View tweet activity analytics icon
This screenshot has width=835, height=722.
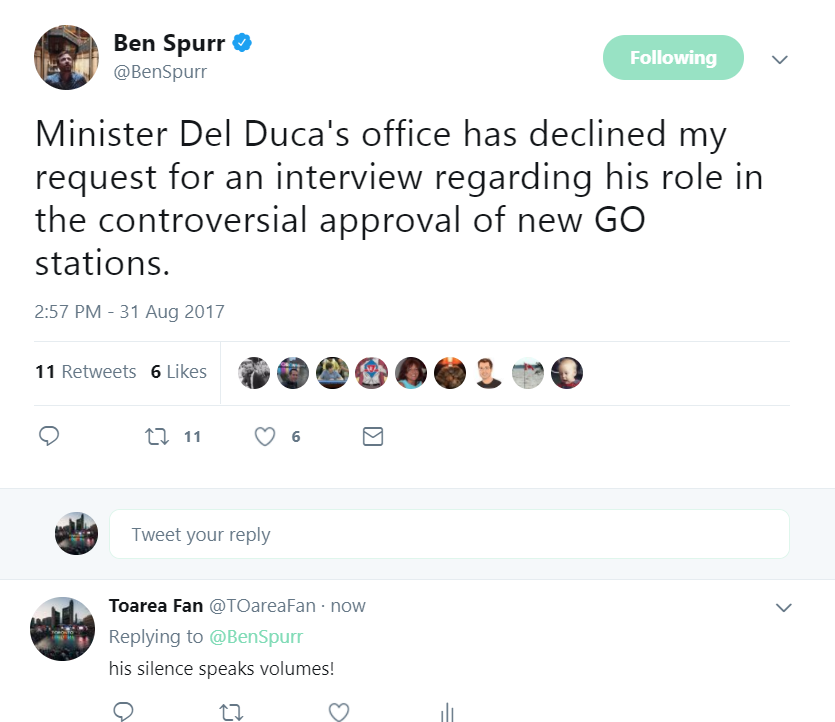446,711
